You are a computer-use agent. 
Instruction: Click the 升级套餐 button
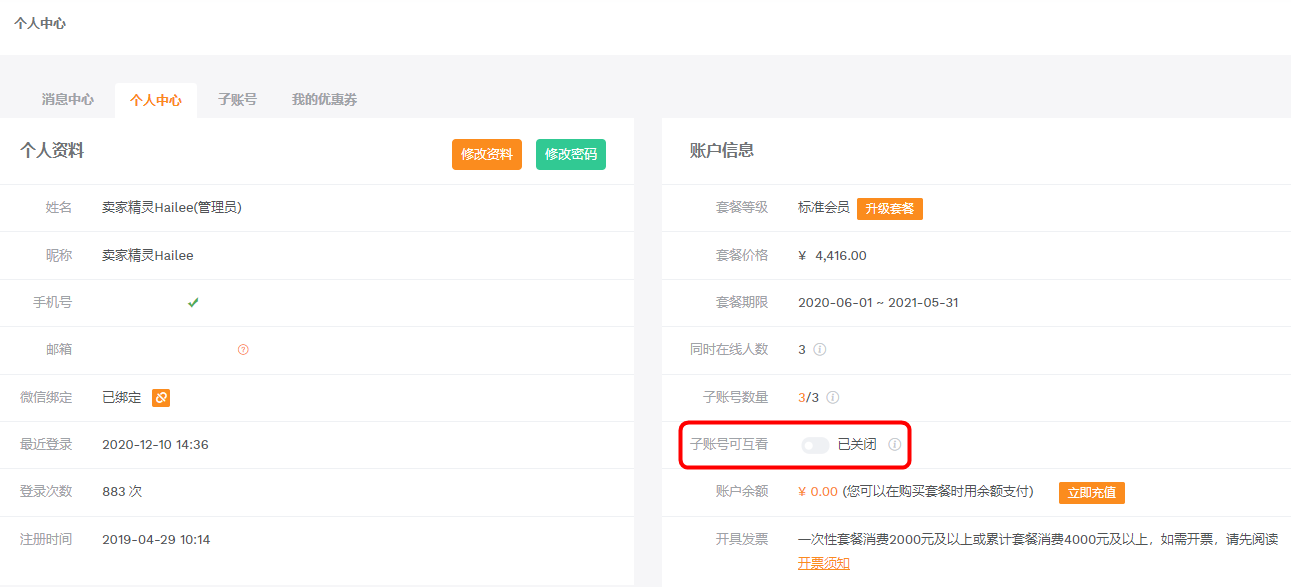point(890,208)
